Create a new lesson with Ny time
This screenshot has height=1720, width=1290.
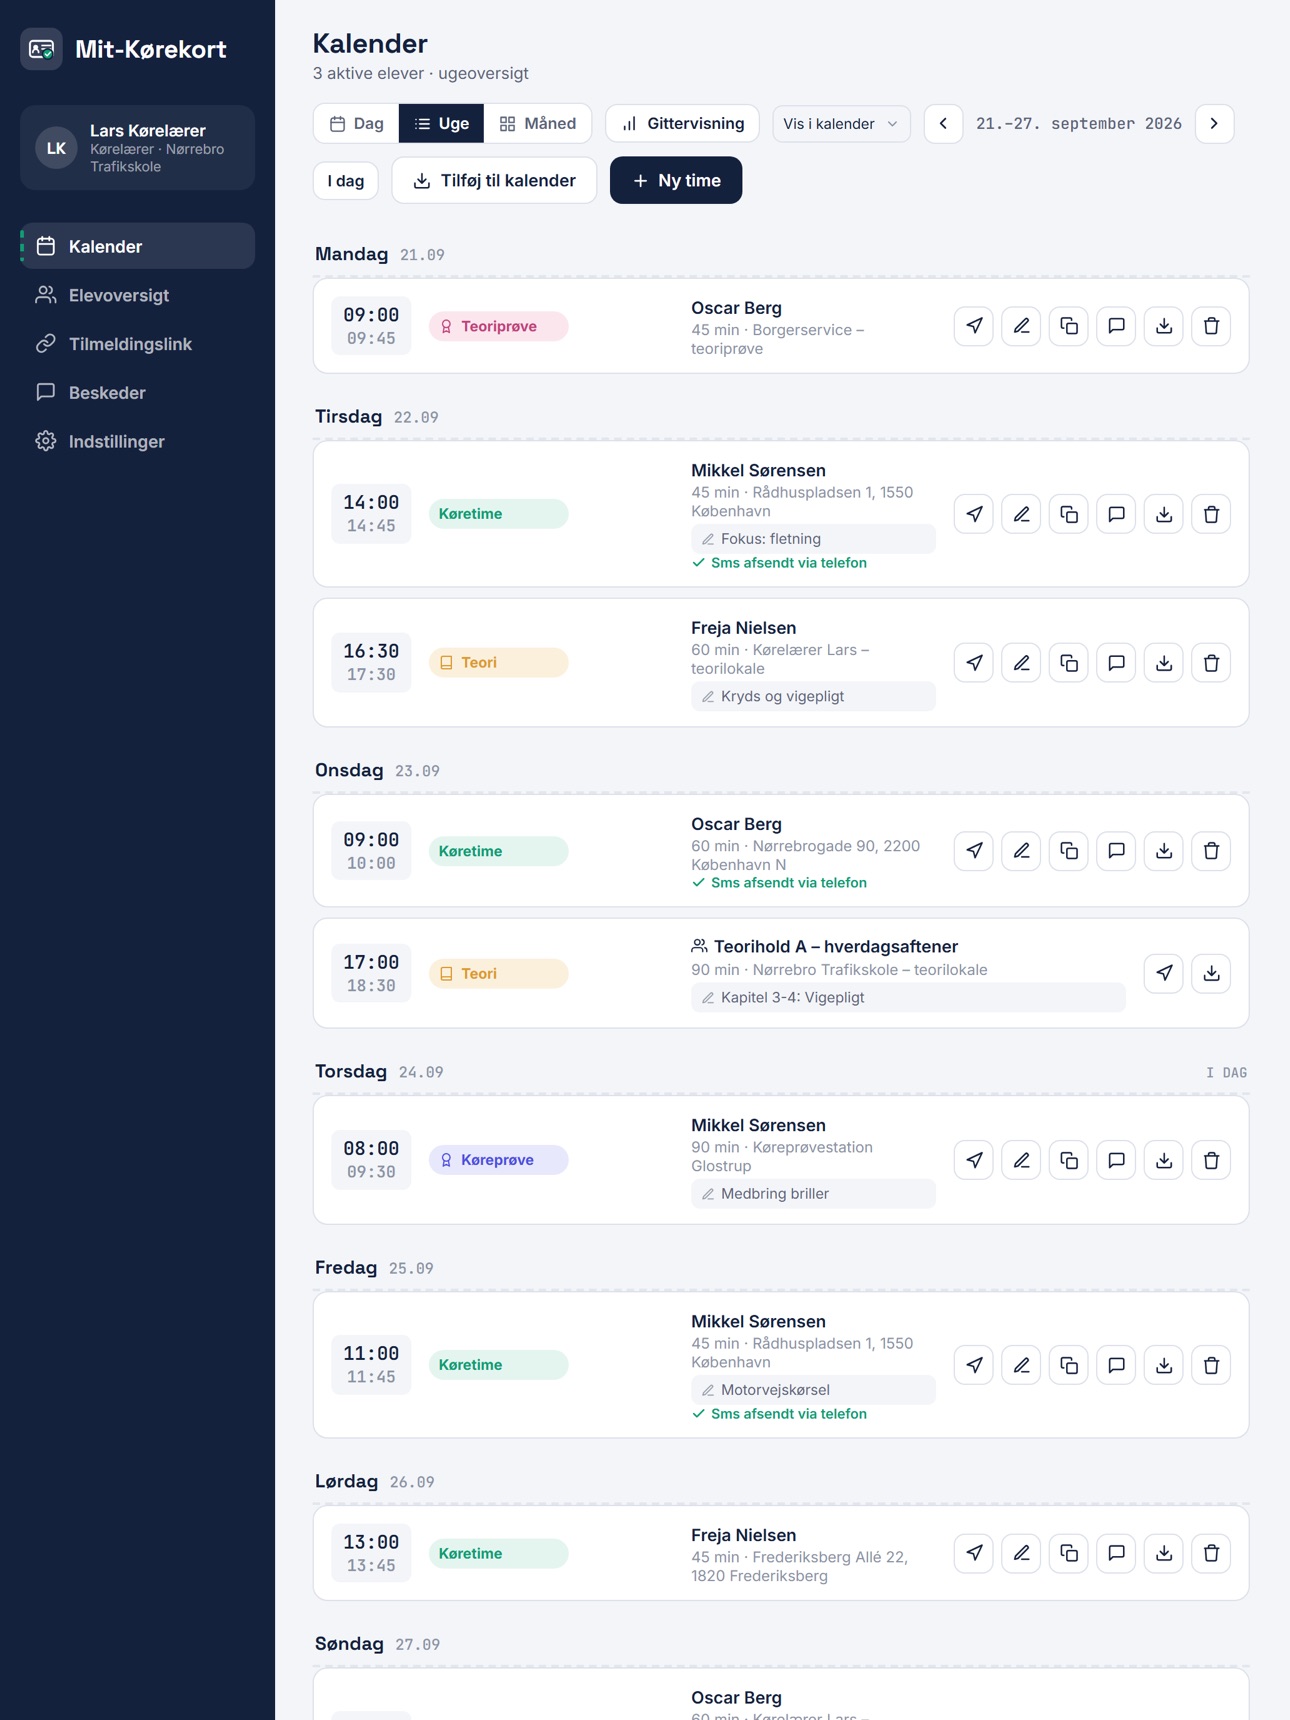[x=676, y=181]
